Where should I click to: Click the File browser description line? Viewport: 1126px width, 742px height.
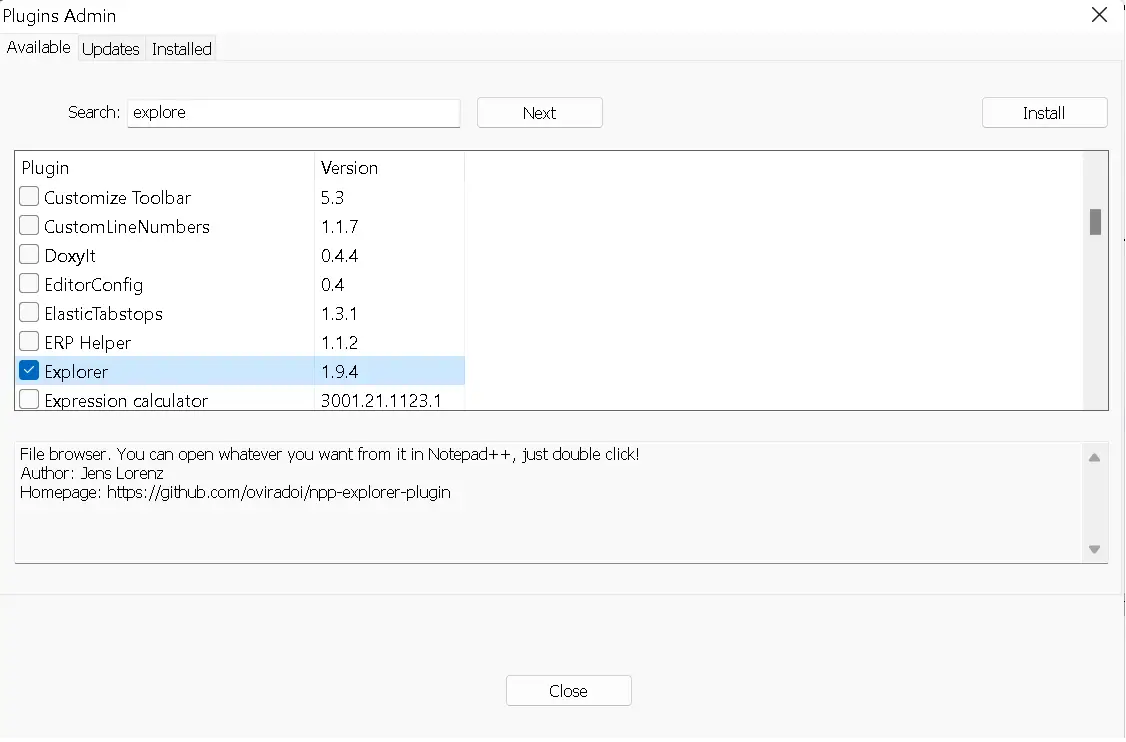pos(330,455)
